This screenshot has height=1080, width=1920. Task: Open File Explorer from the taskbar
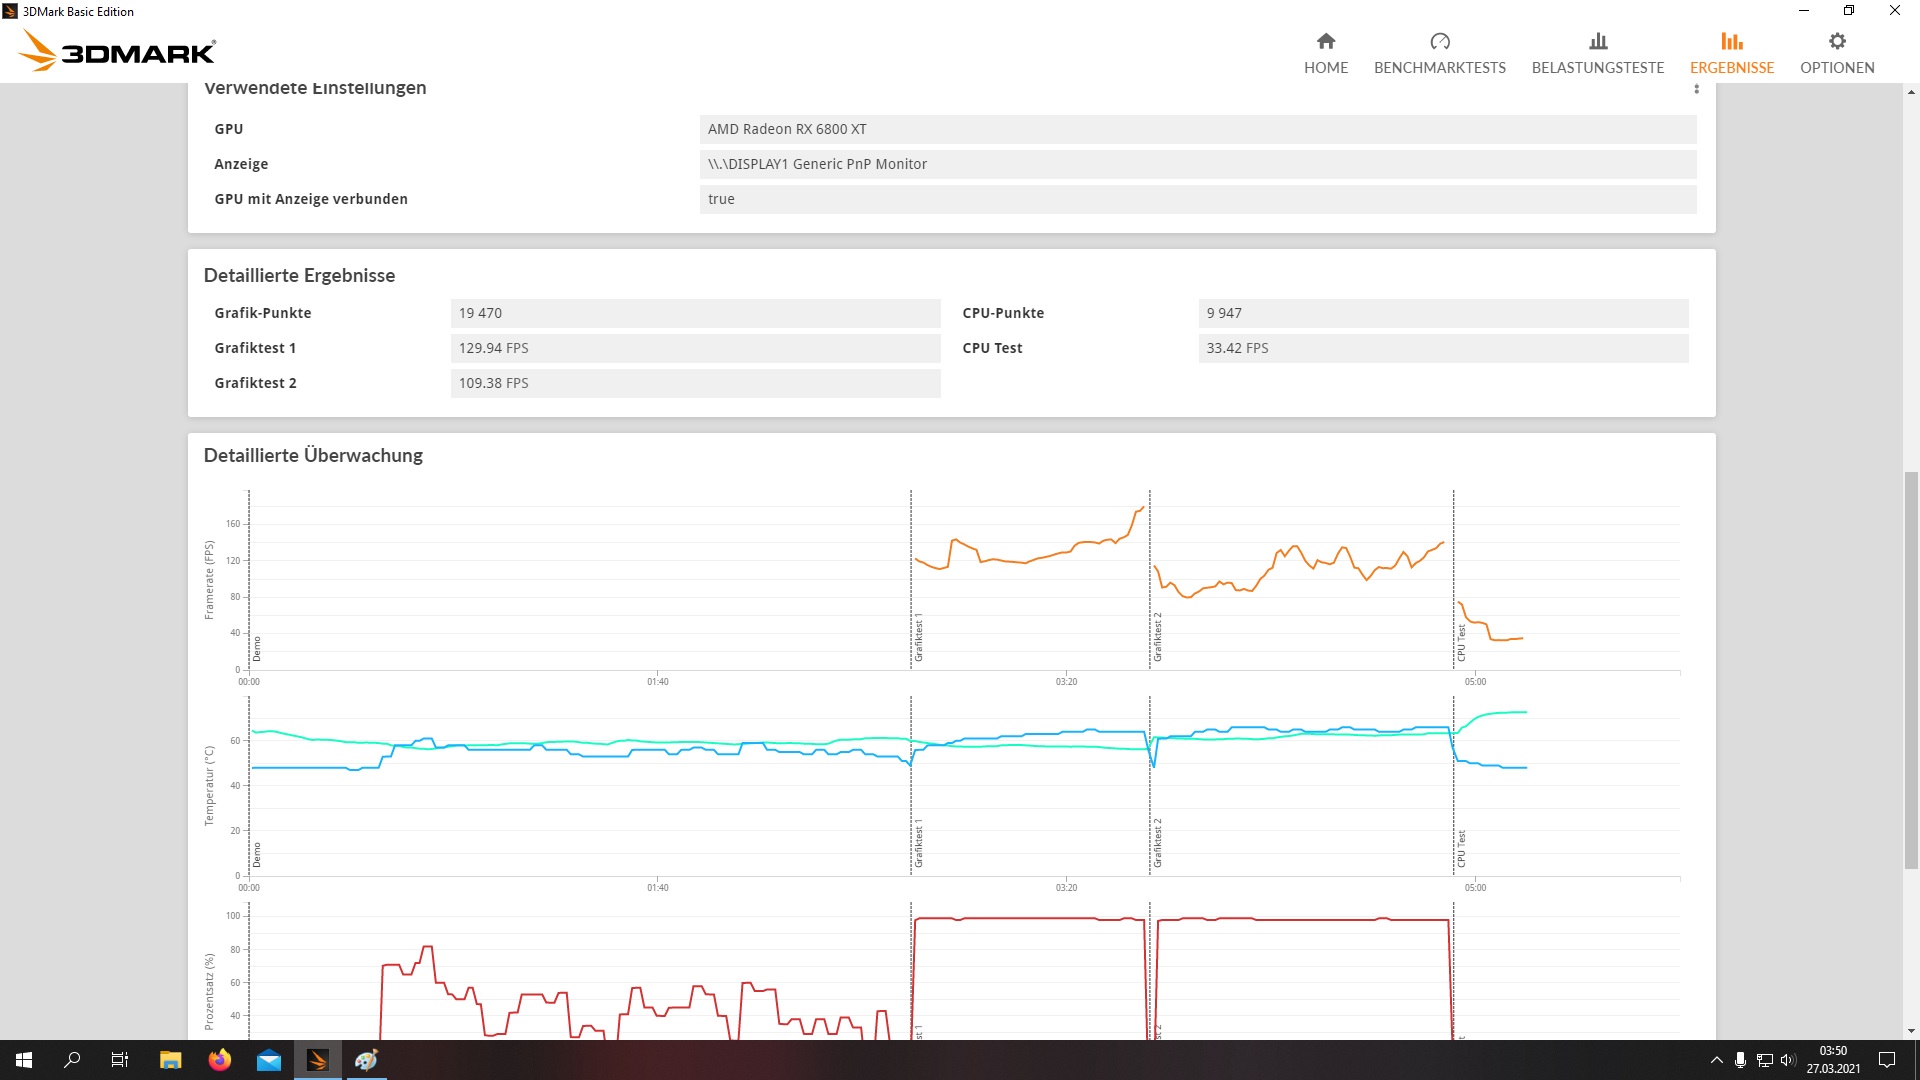(x=170, y=1060)
